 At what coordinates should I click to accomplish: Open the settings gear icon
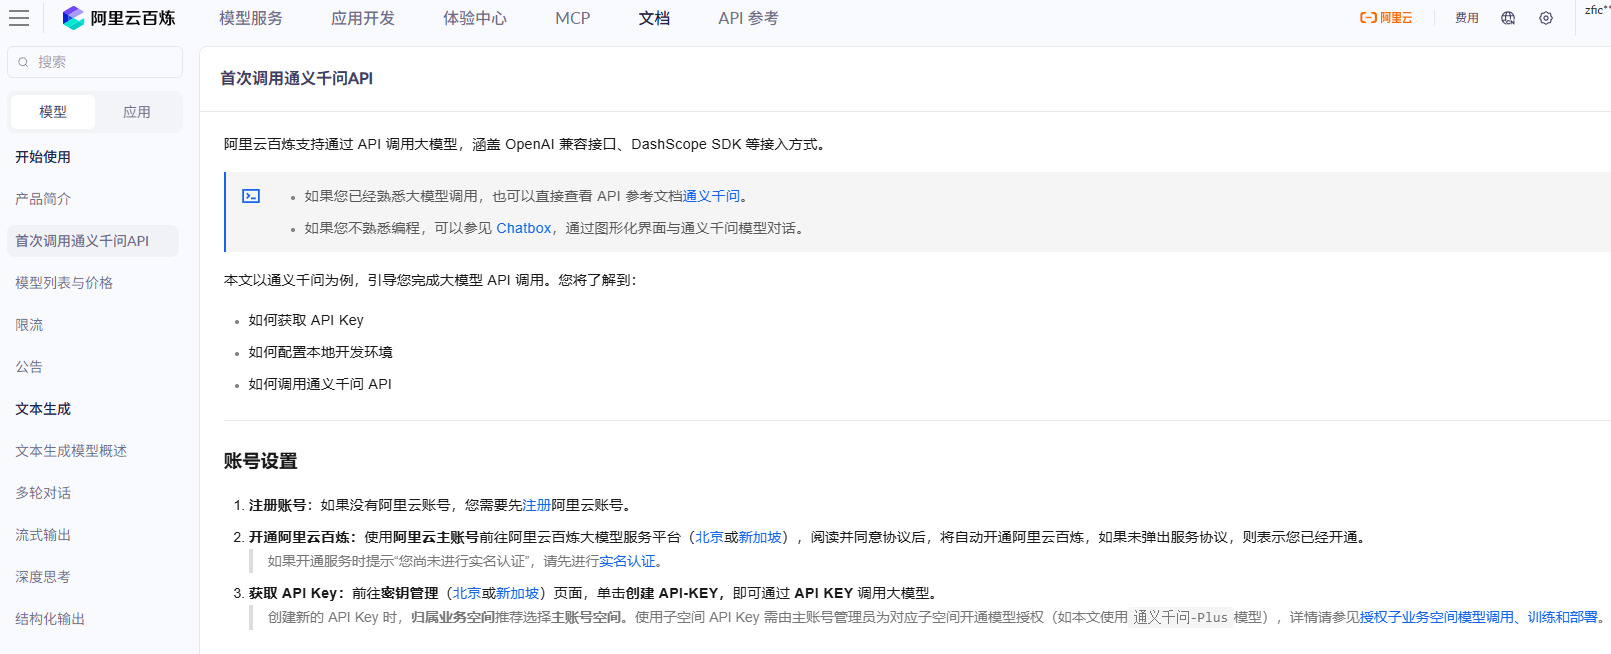point(1546,18)
